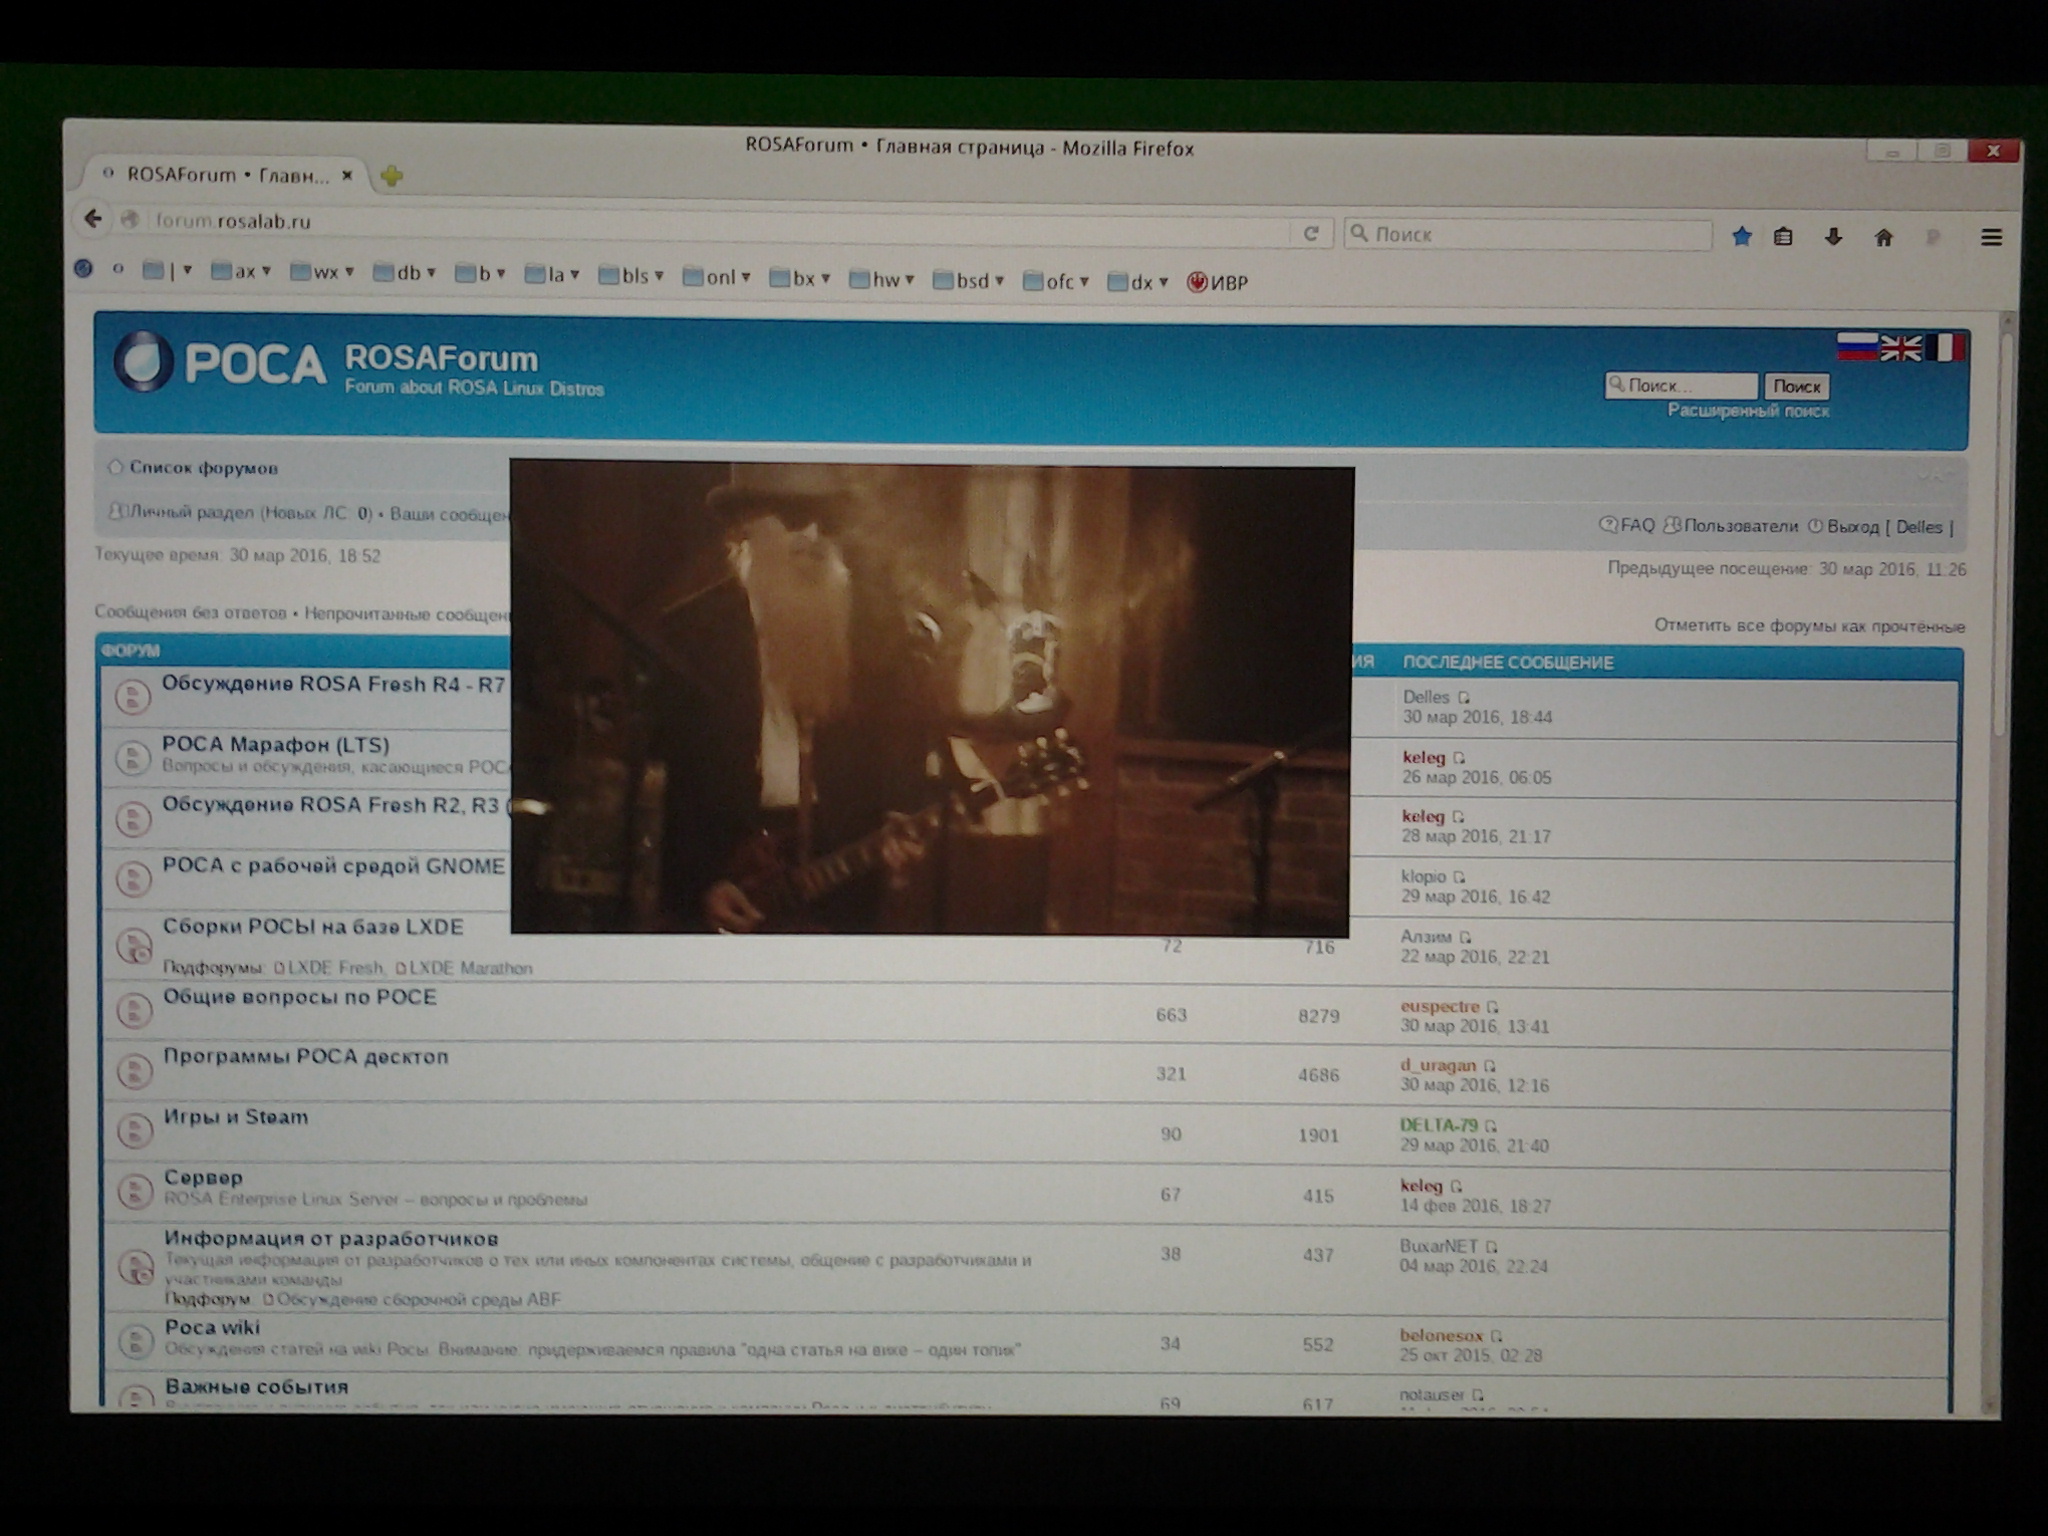Open the Firefox hamburger menu
Image resolution: width=2048 pixels, height=1536 pixels.
pos(1991,238)
